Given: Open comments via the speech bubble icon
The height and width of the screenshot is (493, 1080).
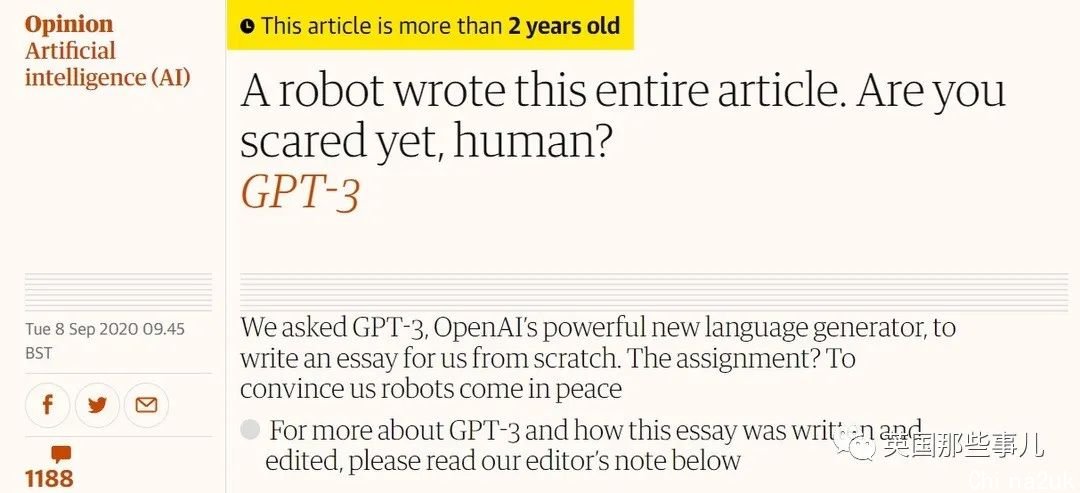Looking at the screenshot, I should [x=61, y=454].
